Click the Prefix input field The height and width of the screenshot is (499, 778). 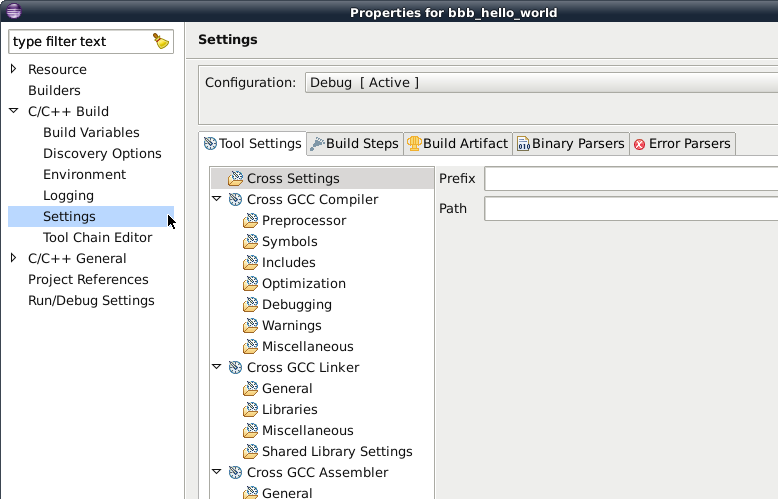(631, 179)
